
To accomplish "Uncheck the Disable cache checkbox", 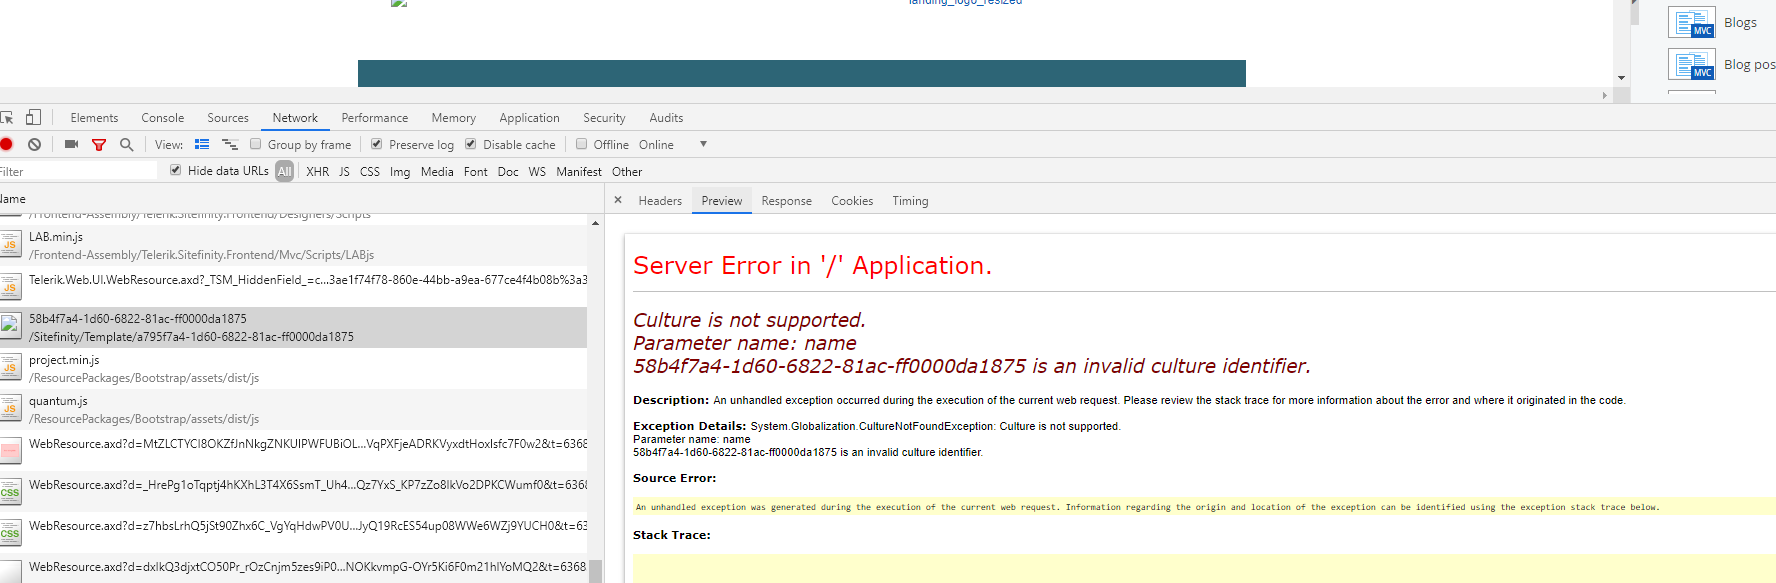I will (x=471, y=144).
